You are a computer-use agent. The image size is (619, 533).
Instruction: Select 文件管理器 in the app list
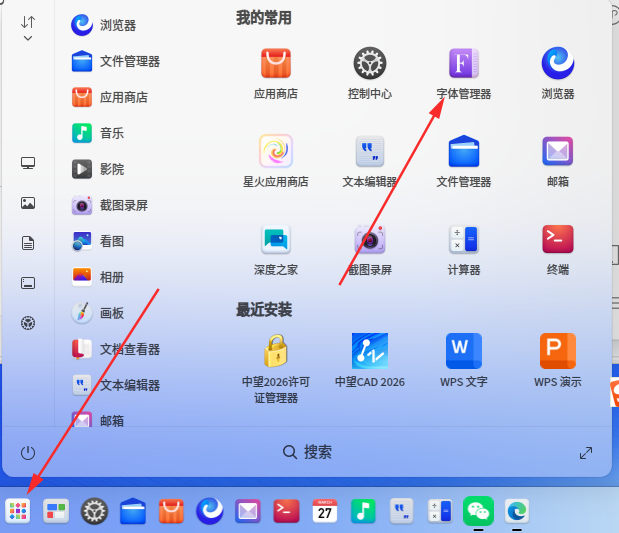116,61
